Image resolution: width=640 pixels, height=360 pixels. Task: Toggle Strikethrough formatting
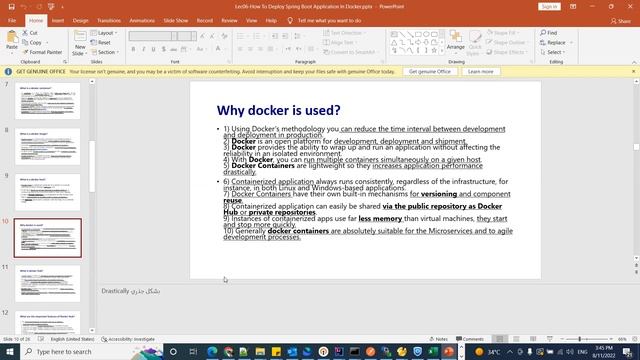(x=173, y=49)
